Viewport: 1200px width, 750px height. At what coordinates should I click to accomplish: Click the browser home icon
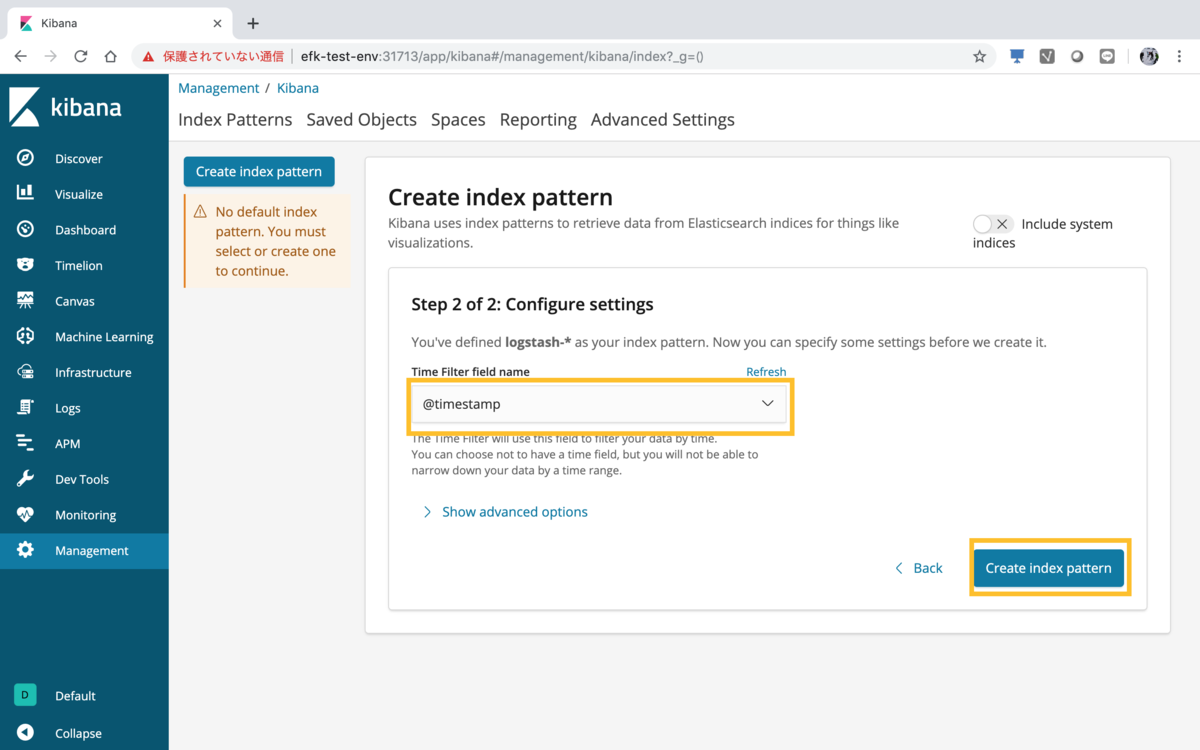coord(111,57)
